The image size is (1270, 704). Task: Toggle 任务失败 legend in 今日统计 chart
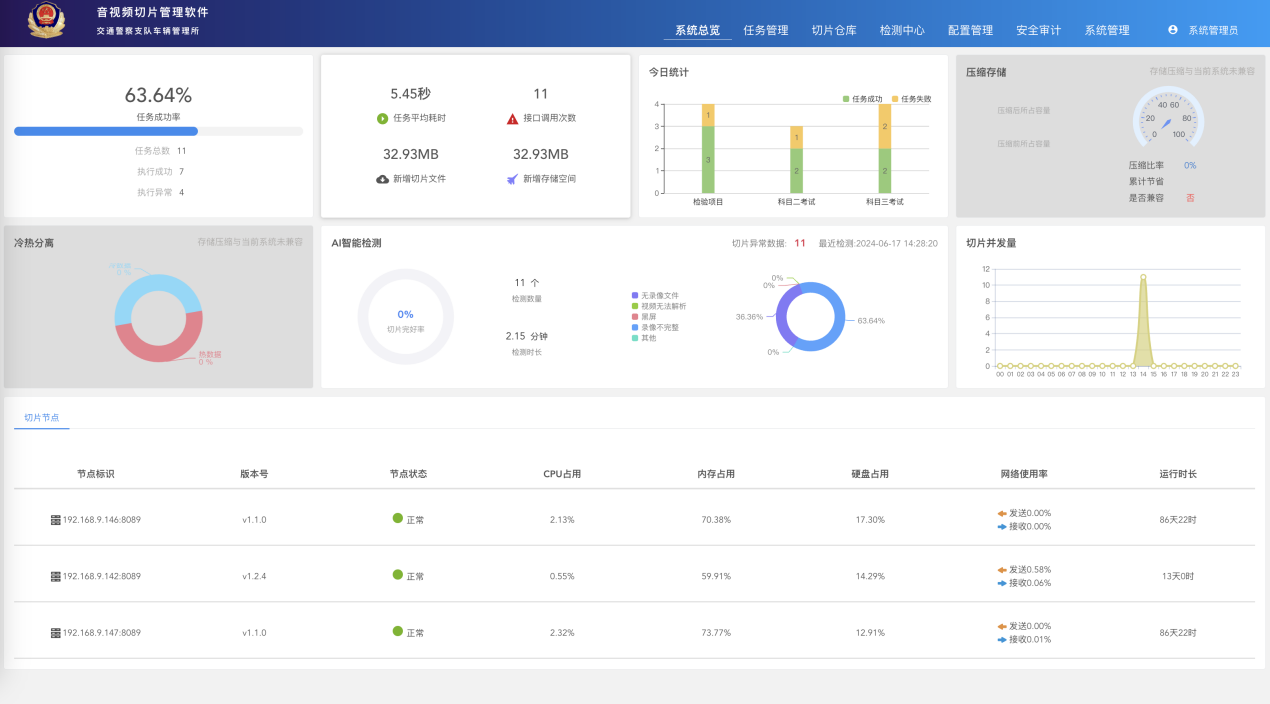(x=911, y=99)
